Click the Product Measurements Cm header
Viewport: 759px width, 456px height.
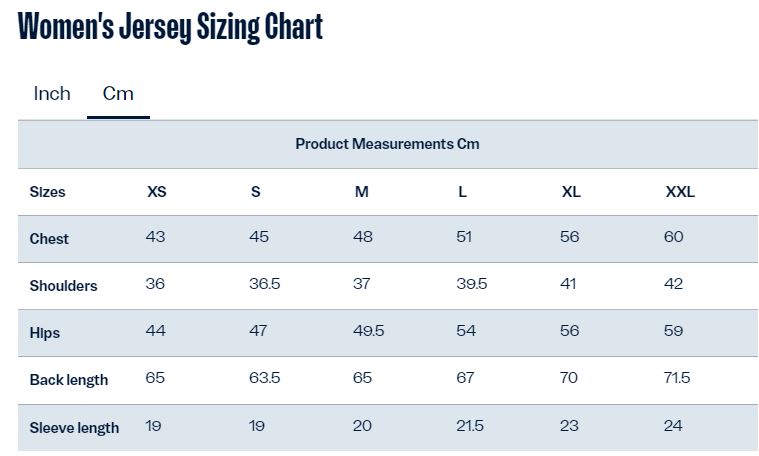[387, 144]
